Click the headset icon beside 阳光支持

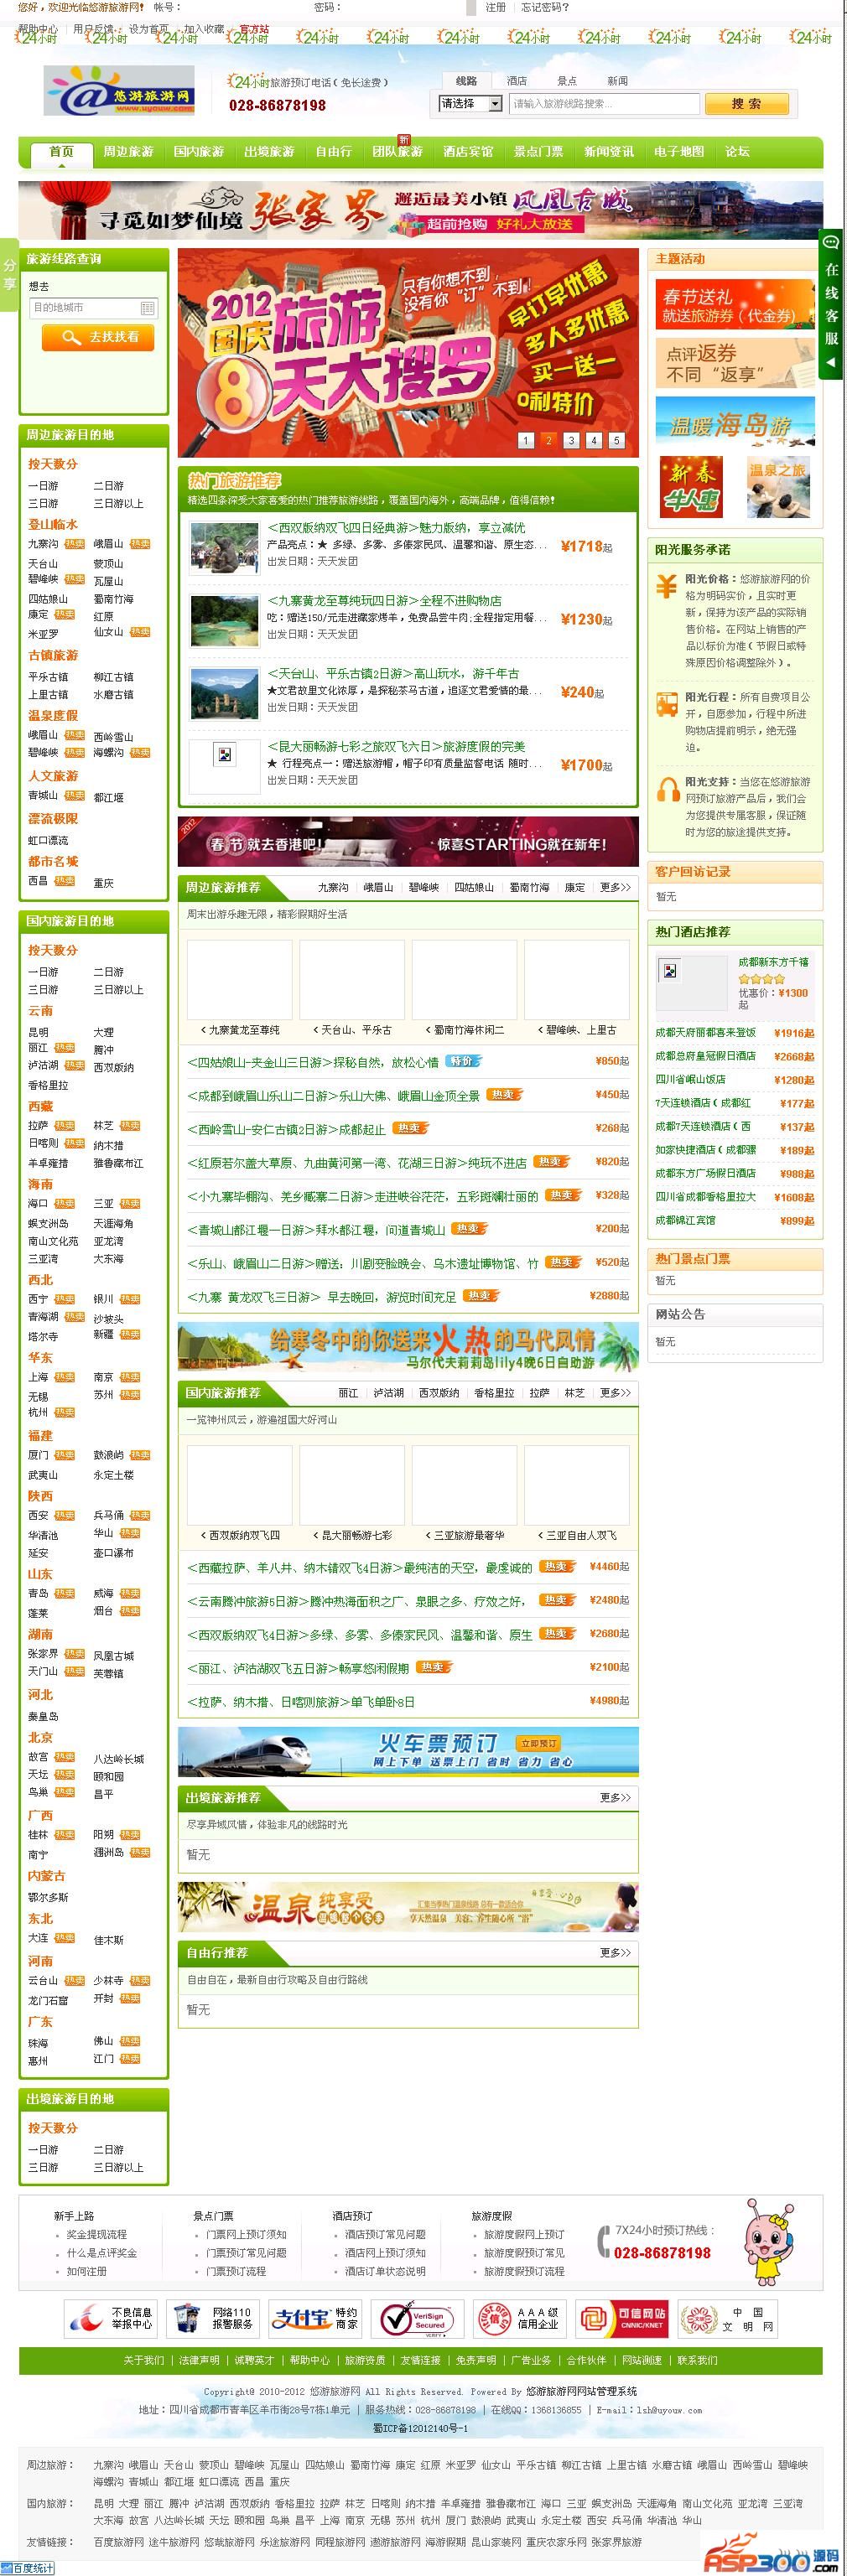pos(667,790)
